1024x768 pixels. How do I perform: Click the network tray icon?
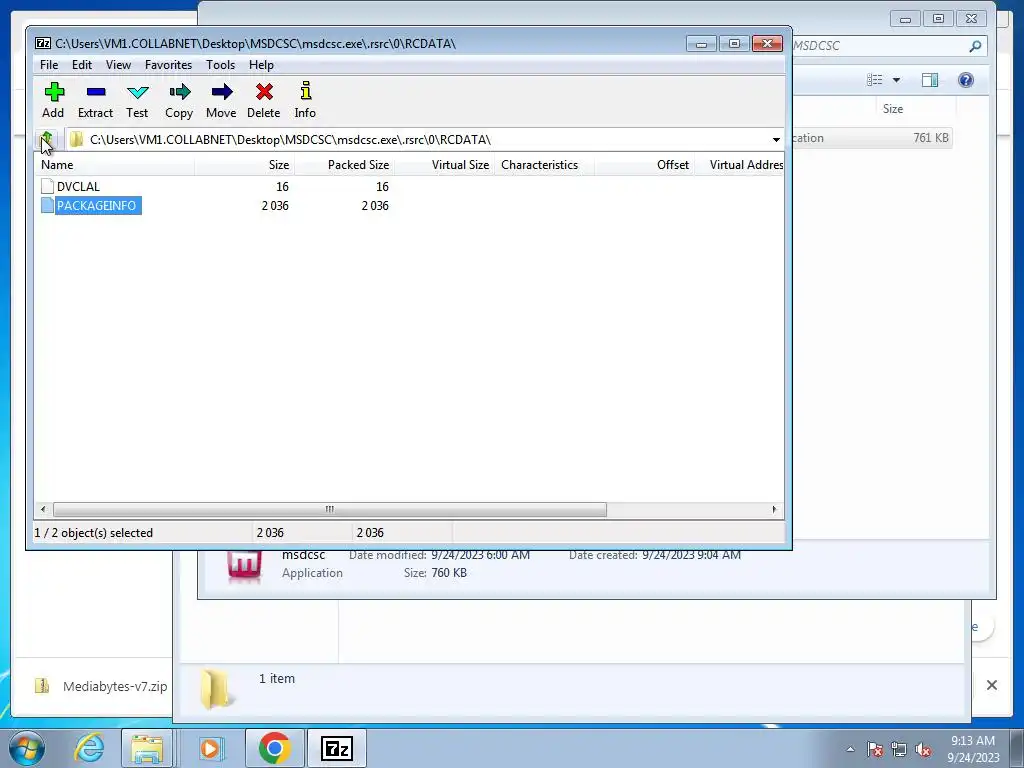(x=899, y=749)
